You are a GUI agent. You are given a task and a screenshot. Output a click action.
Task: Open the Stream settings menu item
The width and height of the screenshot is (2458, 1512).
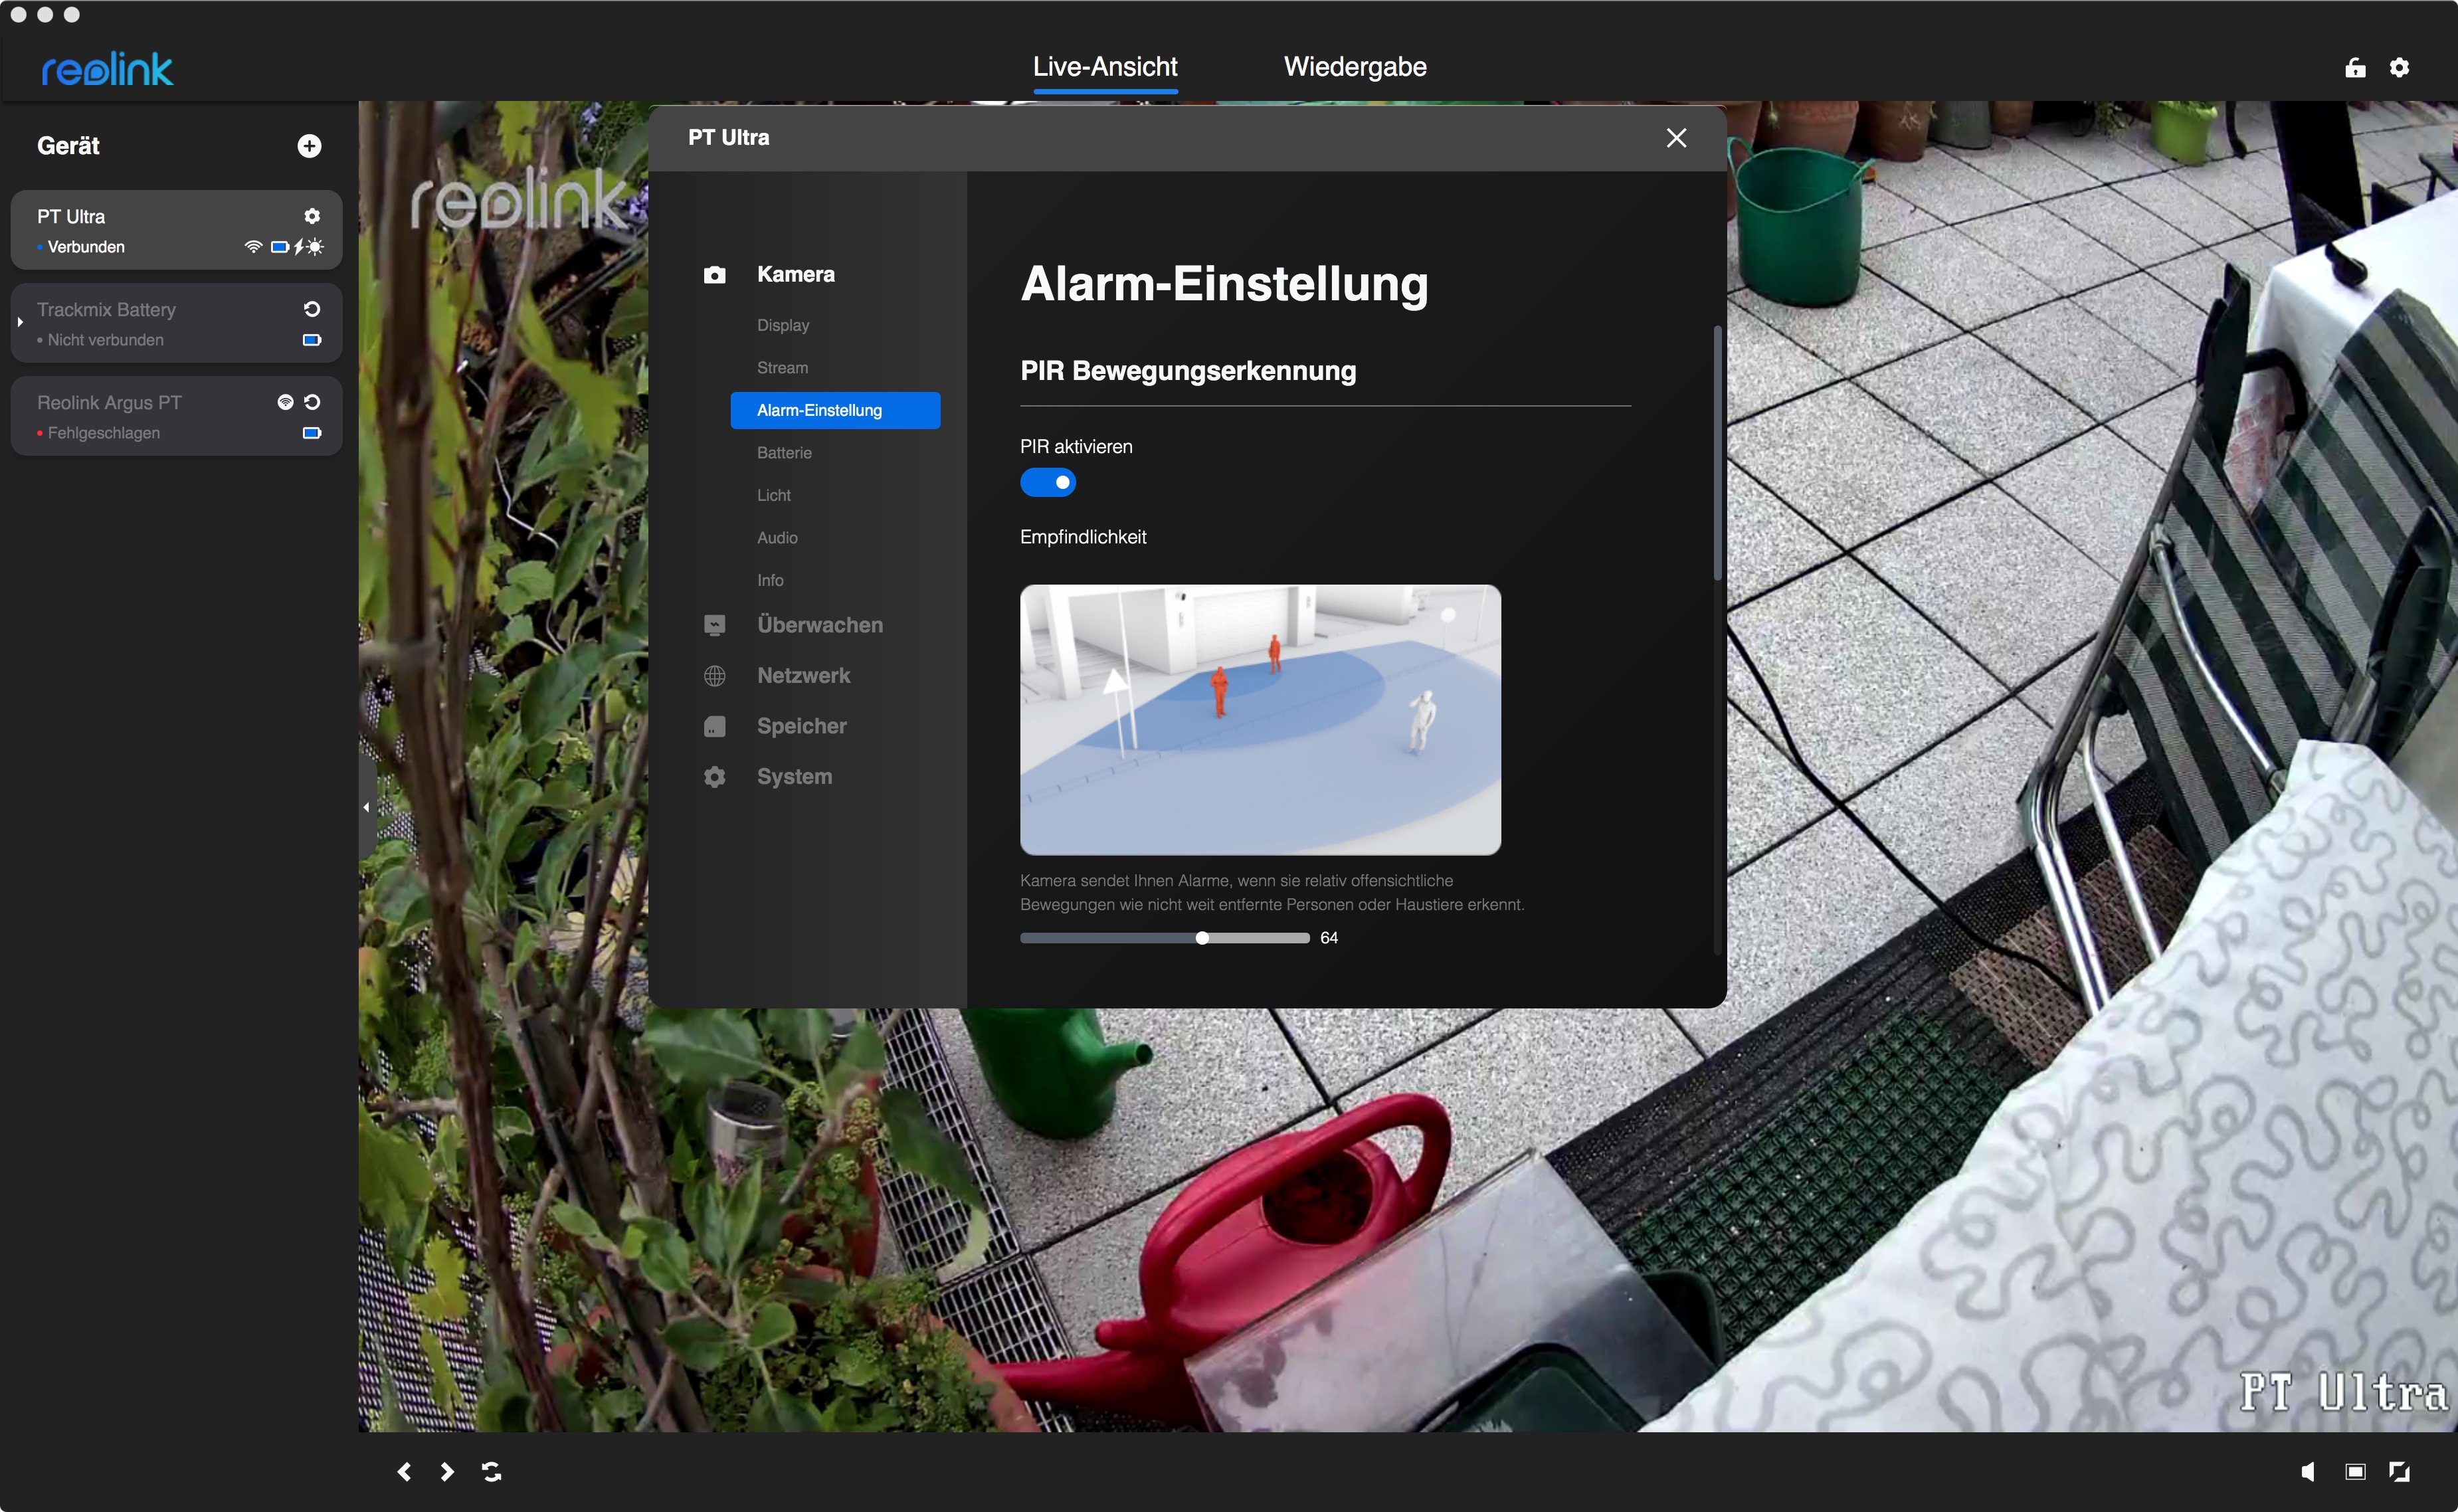coord(782,368)
